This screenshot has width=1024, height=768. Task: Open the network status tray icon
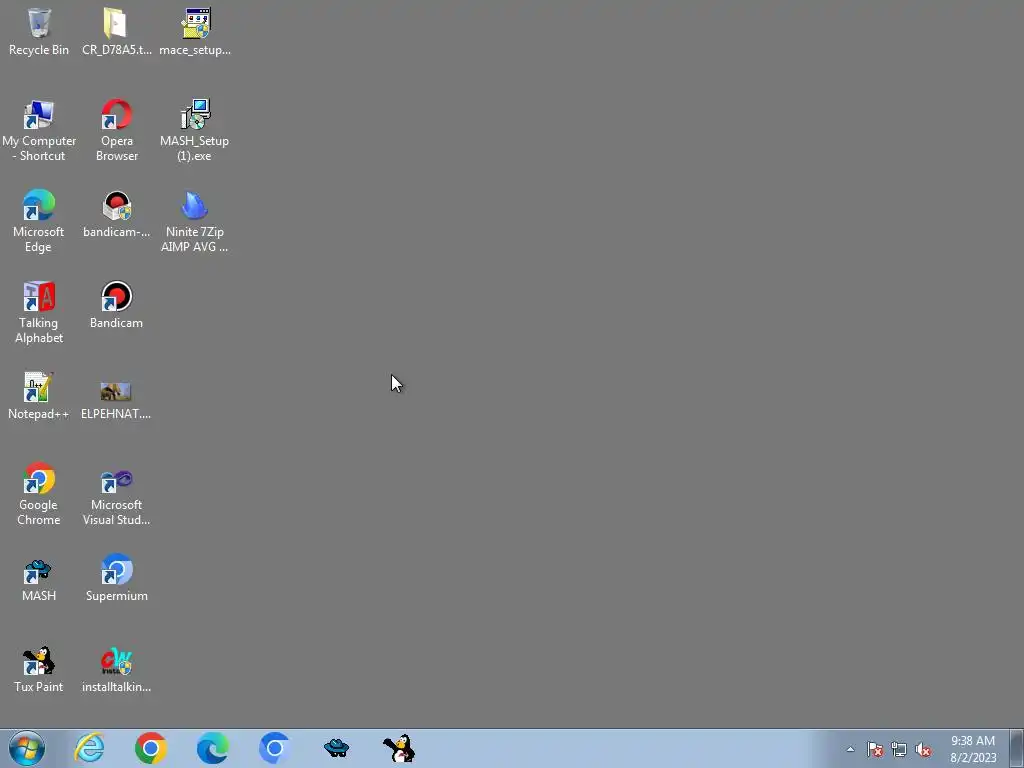(x=899, y=749)
